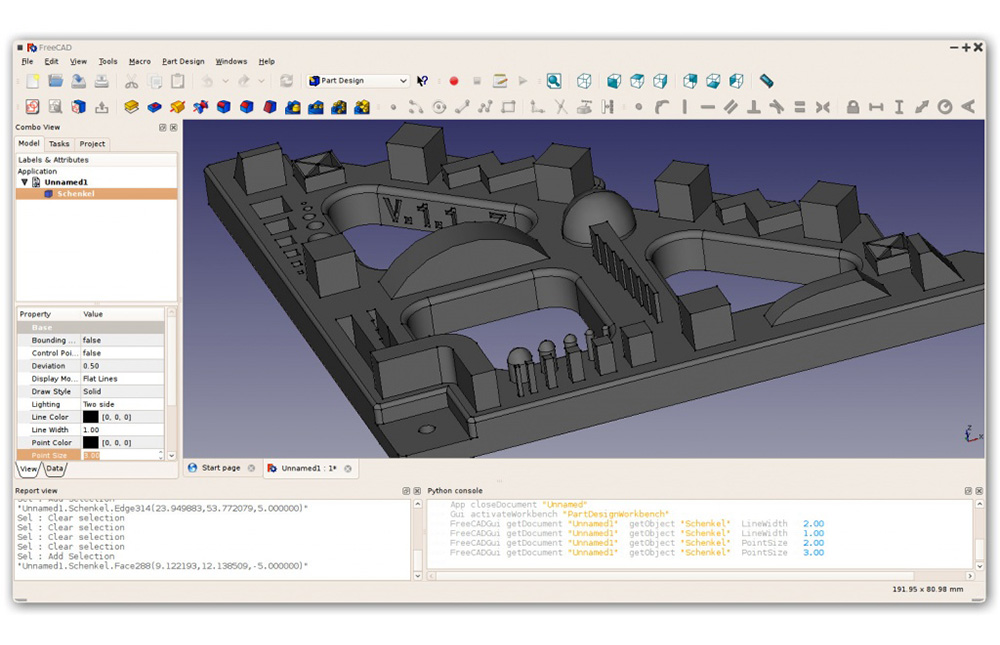The height and width of the screenshot is (645, 1000).
Task: Select the Measure distance ruler tool
Action: coord(767,81)
